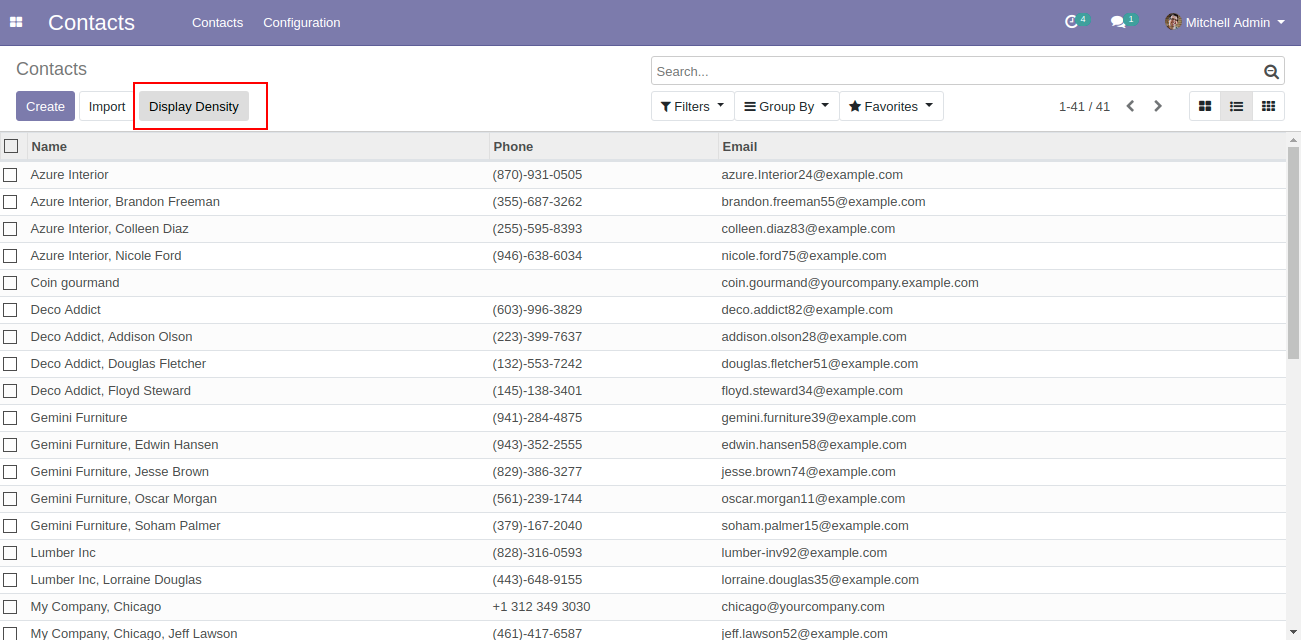
Task: Select checkbox beside Deco Addict
Action: 10,310
